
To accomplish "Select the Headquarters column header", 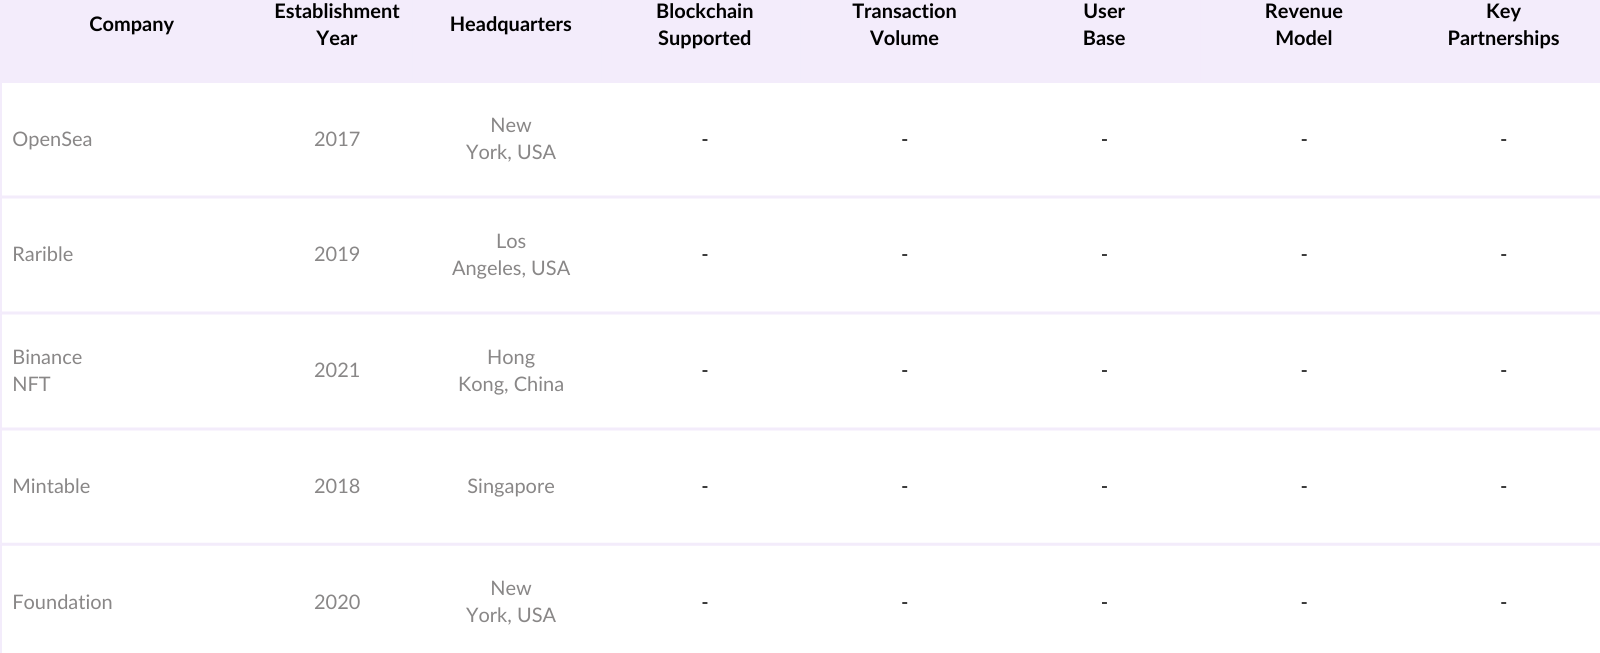I will coord(510,25).
